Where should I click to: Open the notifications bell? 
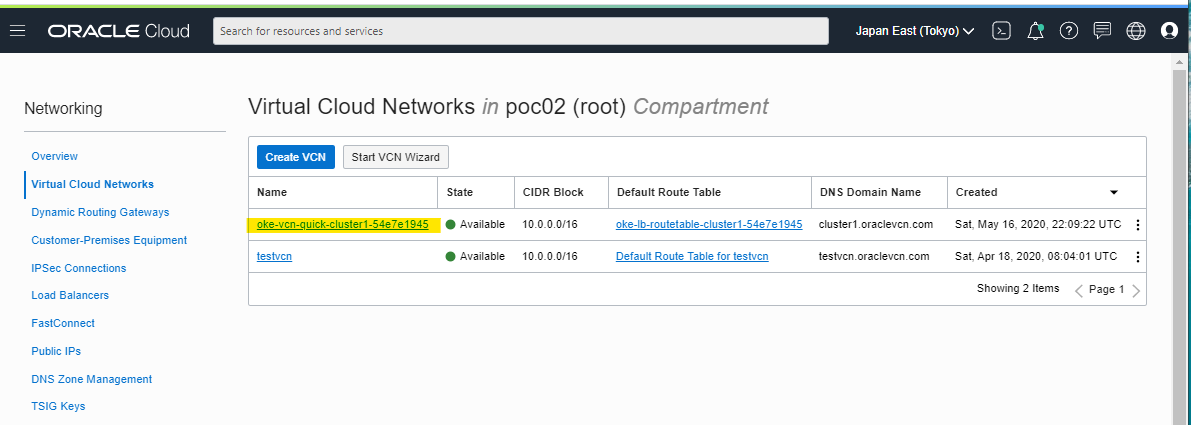pos(1035,31)
